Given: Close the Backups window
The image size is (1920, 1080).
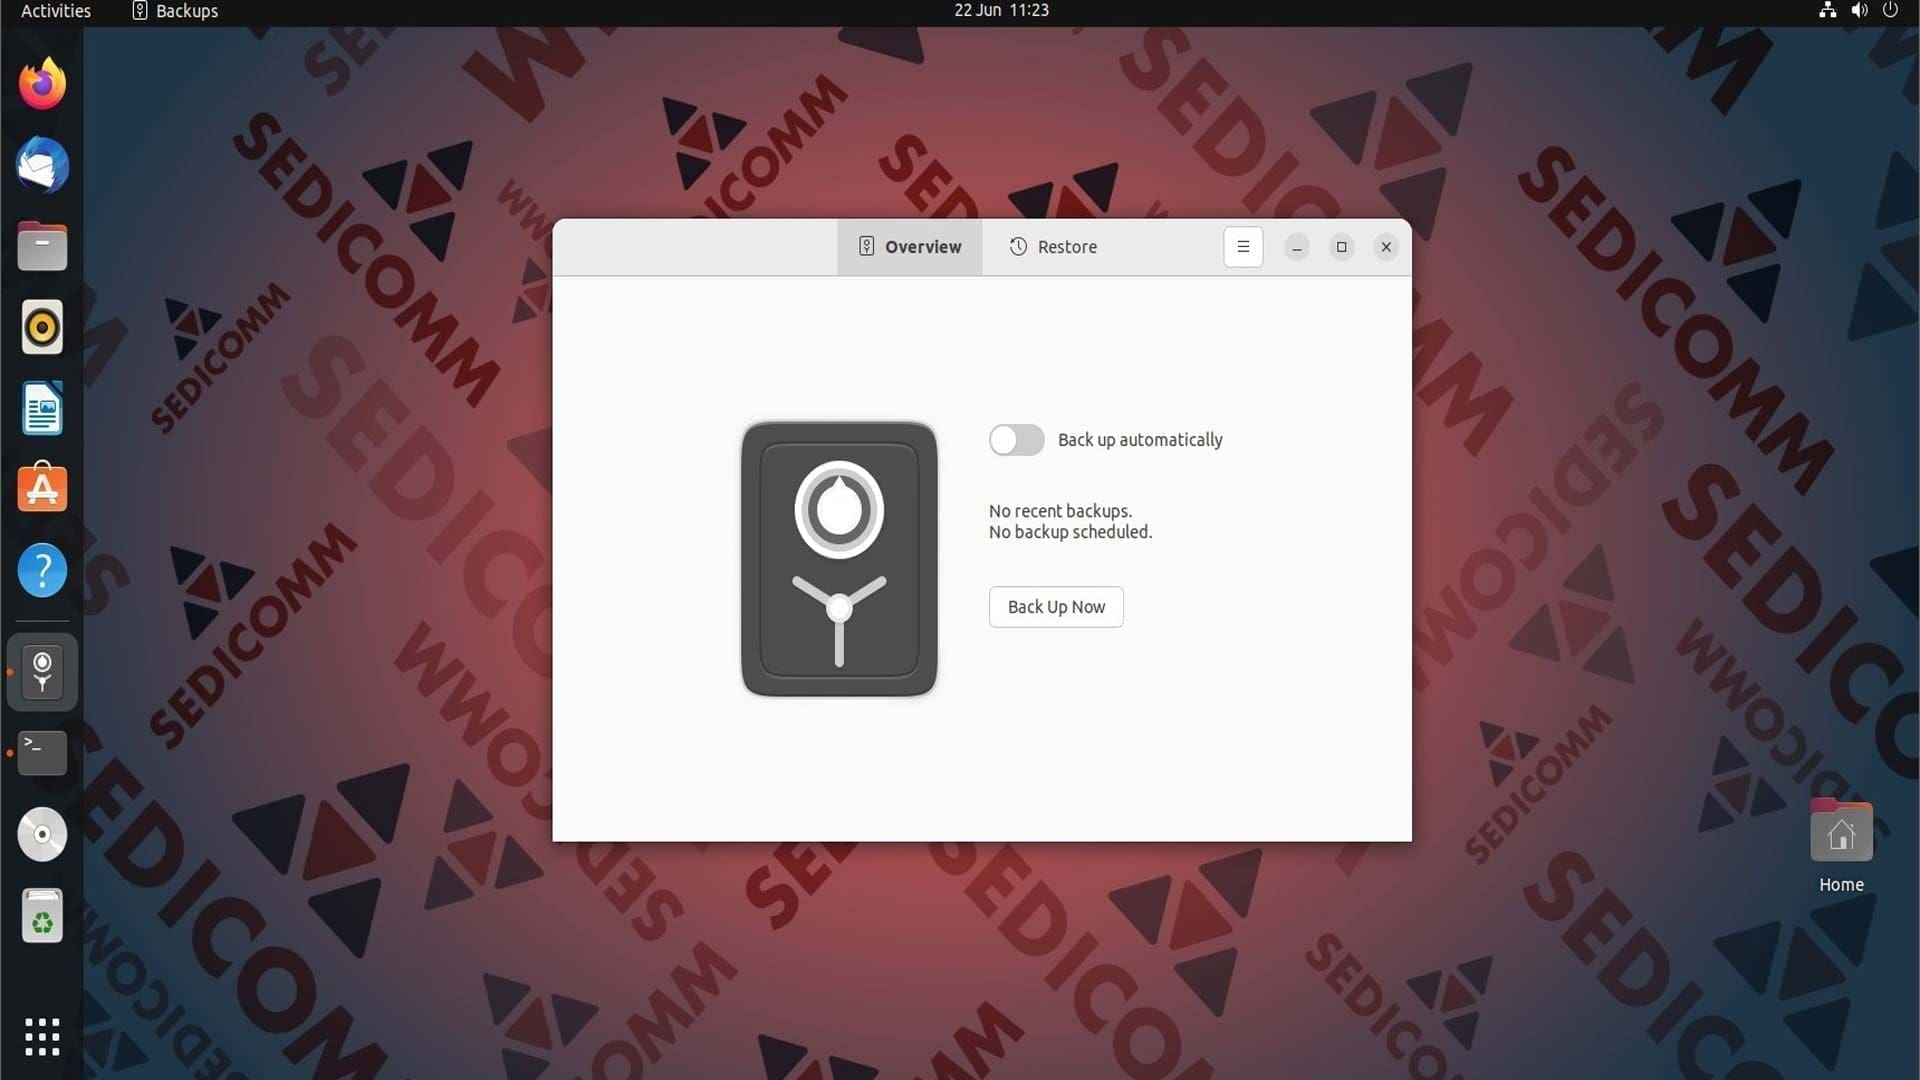Looking at the screenshot, I should point(1386,247).
